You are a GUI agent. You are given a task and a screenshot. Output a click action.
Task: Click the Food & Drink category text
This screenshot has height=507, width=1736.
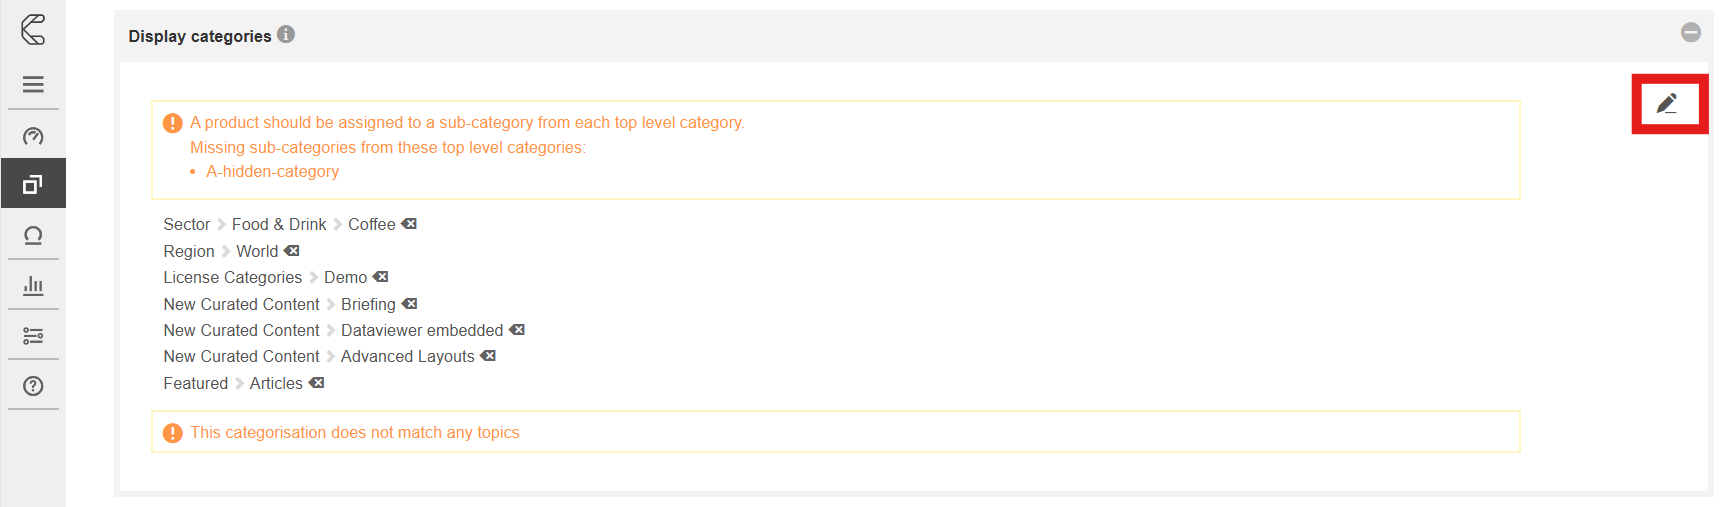click(x=279, y=225)
